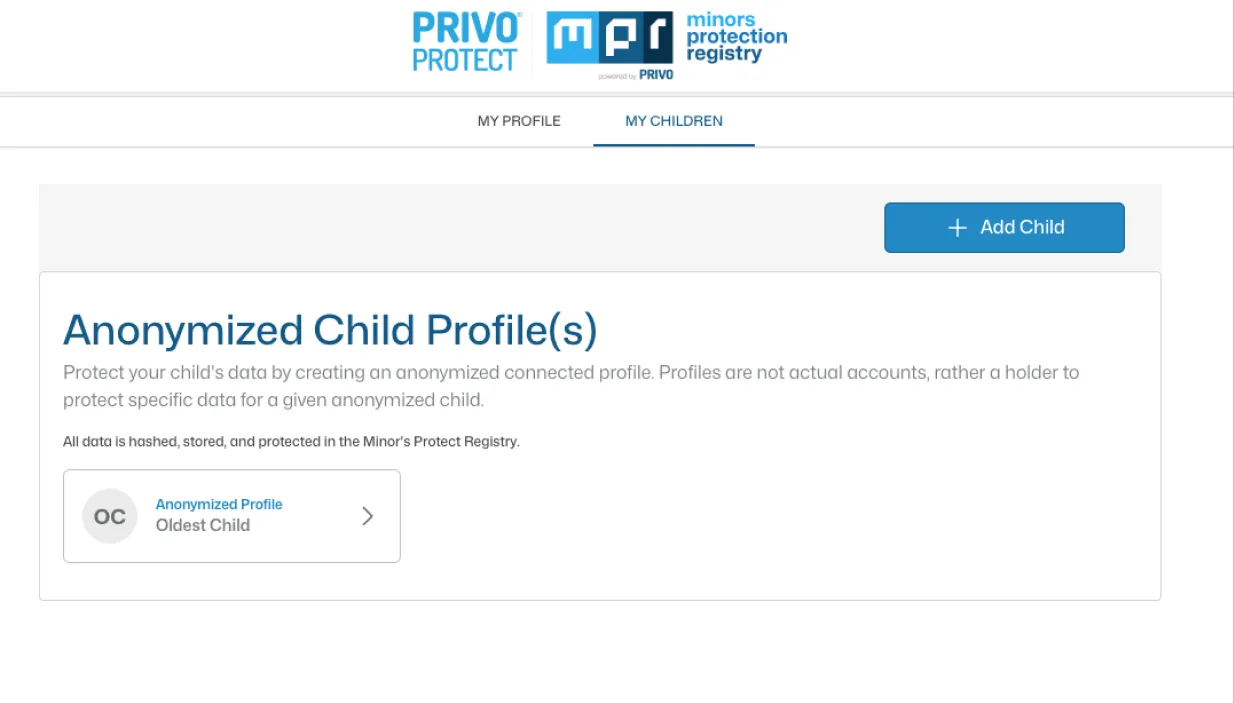
Task: Click the PRIVO Protect logo
Action: (465, 40)
